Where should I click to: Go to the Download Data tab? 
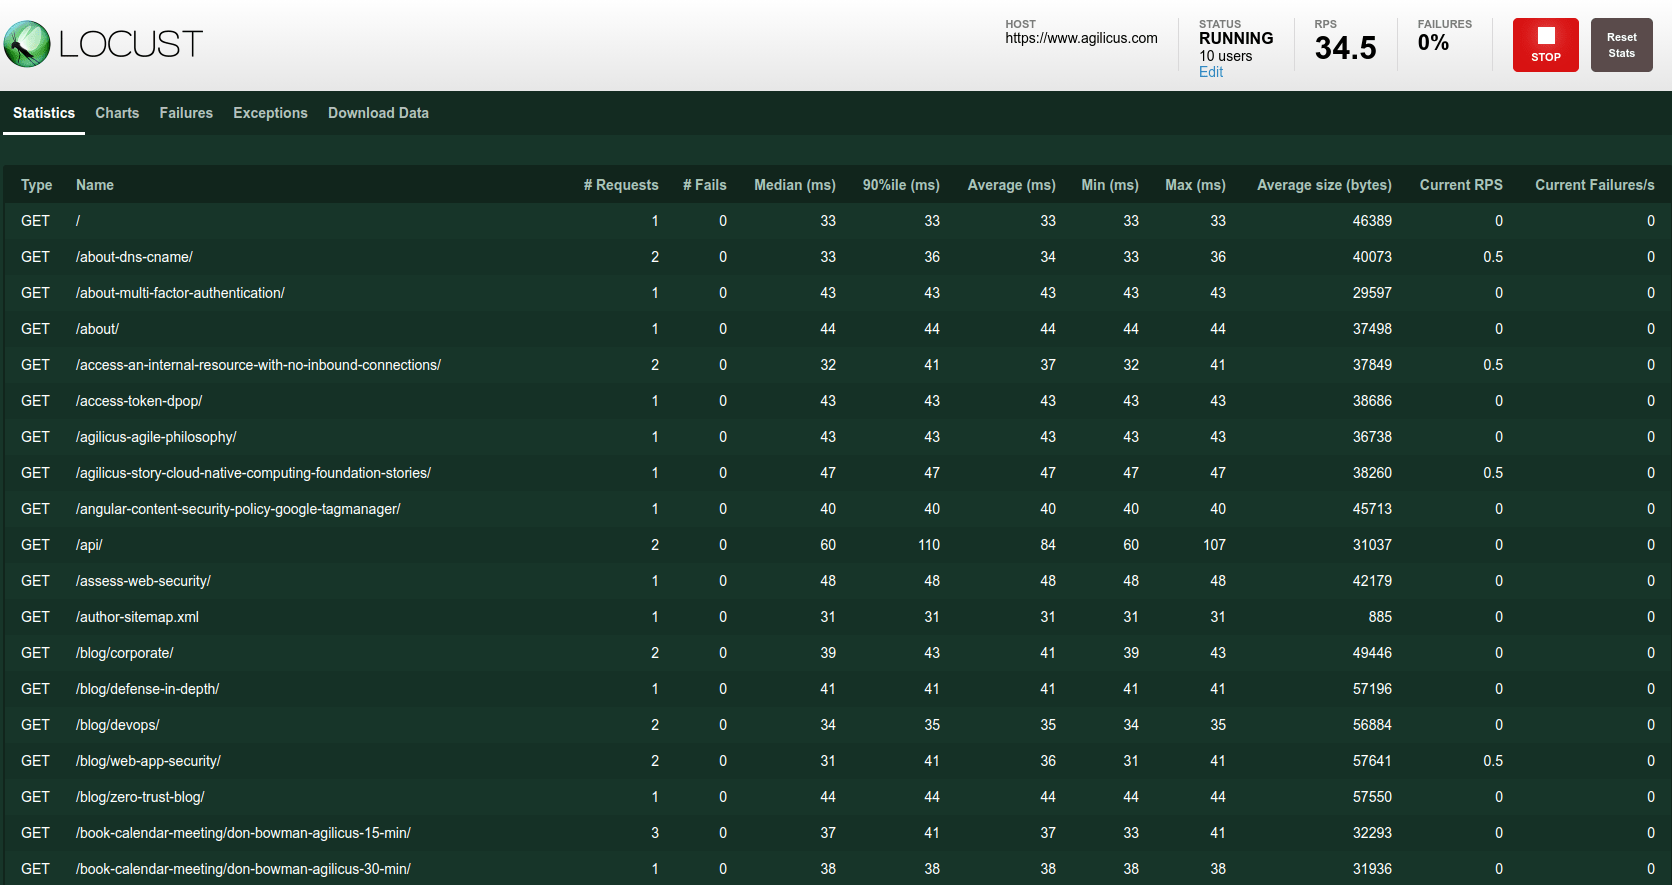pyautogui.click(x=378, y=113)
